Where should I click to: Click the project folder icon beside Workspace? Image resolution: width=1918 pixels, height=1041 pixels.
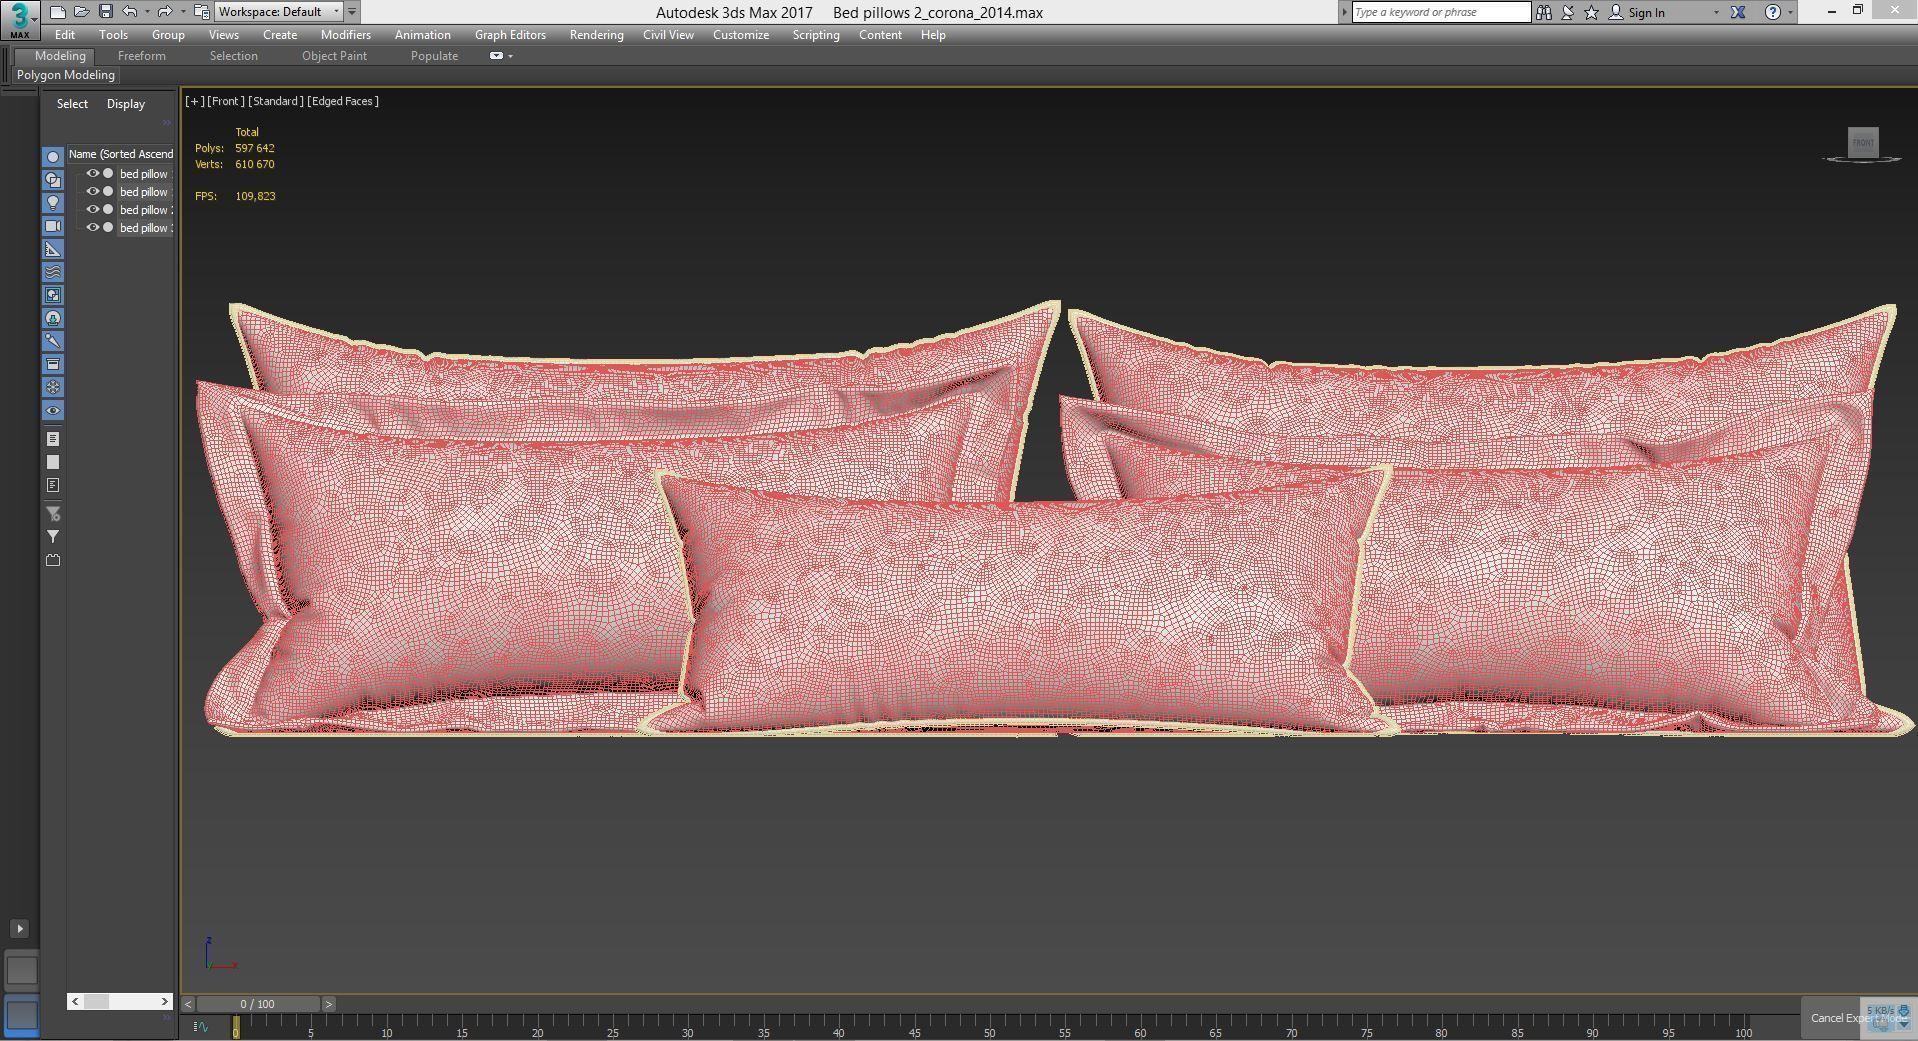coord(201,12)
